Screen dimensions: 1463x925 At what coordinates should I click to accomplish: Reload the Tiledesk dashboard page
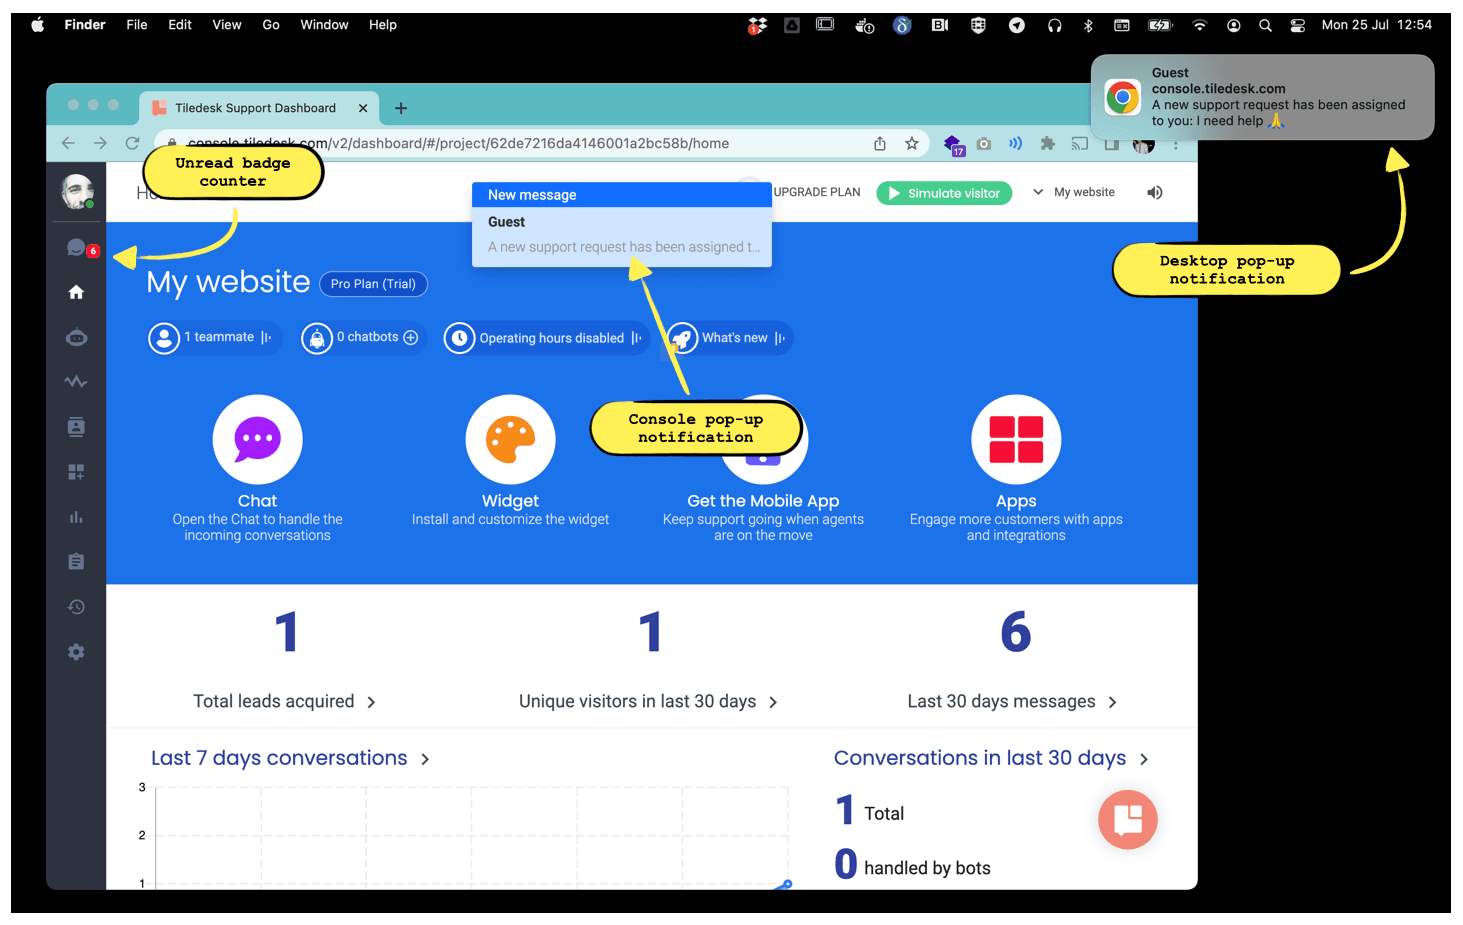pyautogui.click(x=132, y=143)
